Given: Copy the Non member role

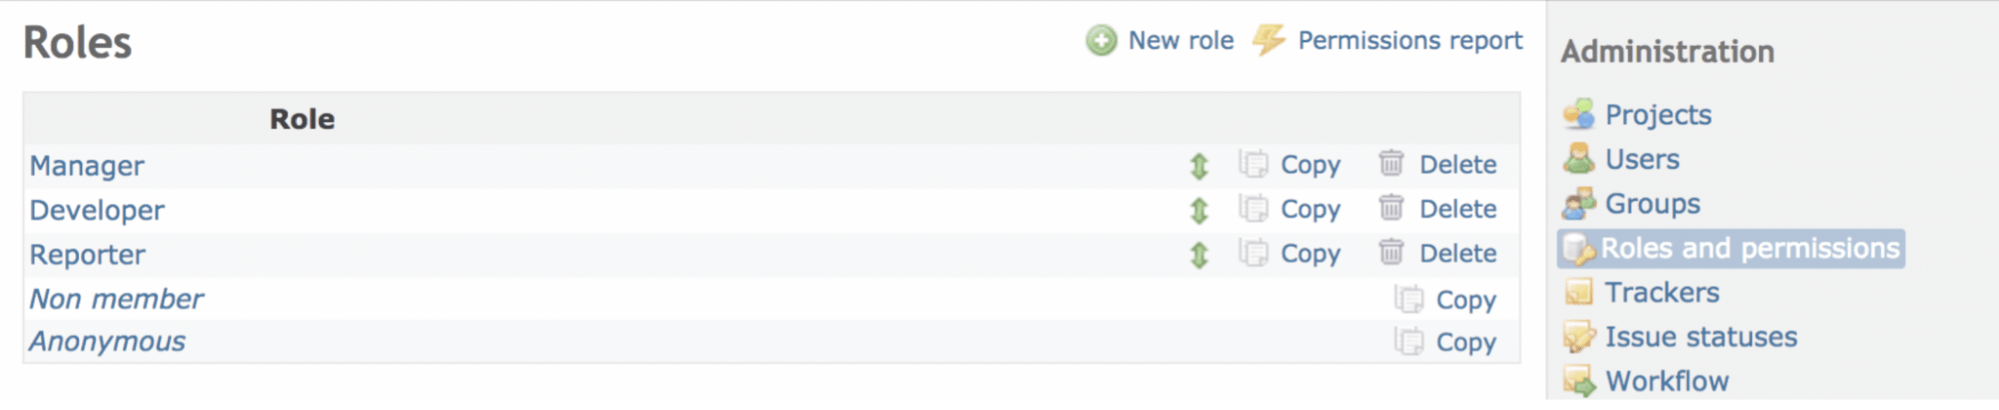Looking at the screenshot, I should (1465, 300).
